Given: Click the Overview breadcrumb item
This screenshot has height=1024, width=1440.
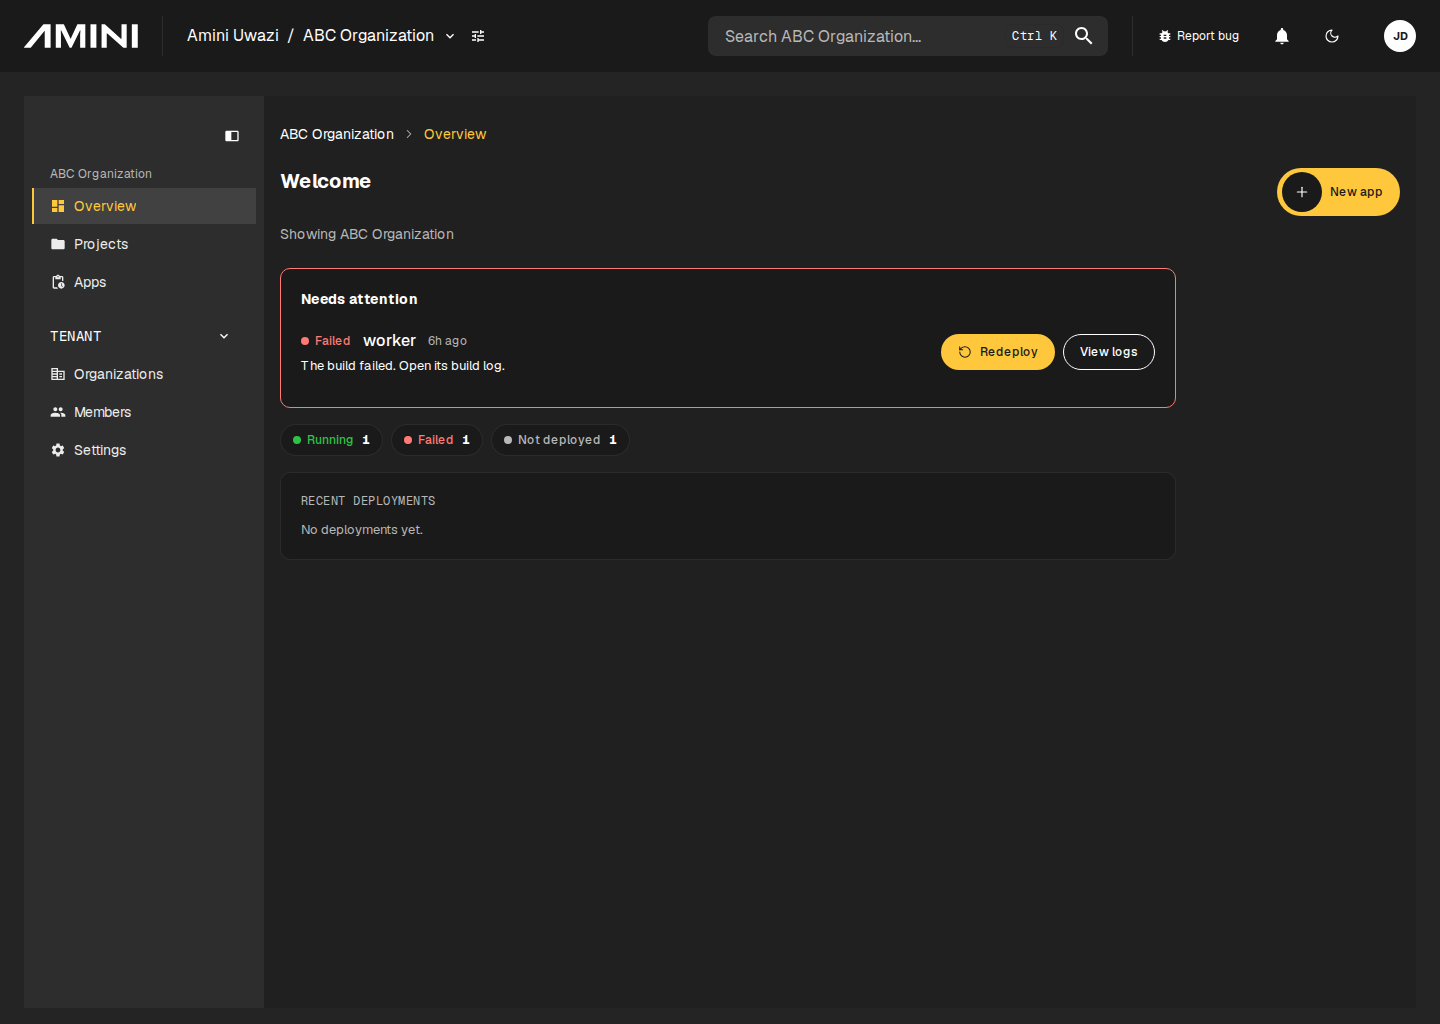Looking at the screenshot, I should coord(455,134).
